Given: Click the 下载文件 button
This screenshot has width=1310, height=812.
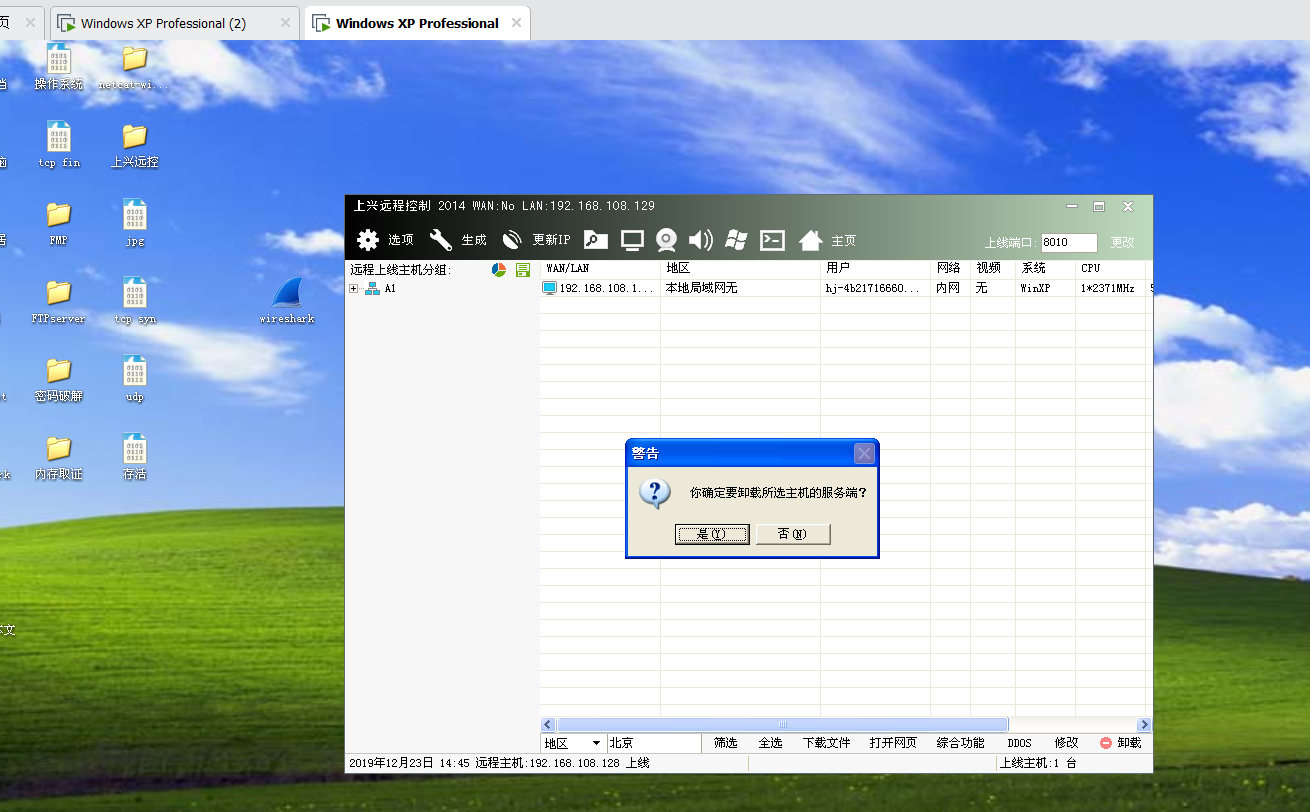Looking at the screenshot, I should click(x=826, y=743).
